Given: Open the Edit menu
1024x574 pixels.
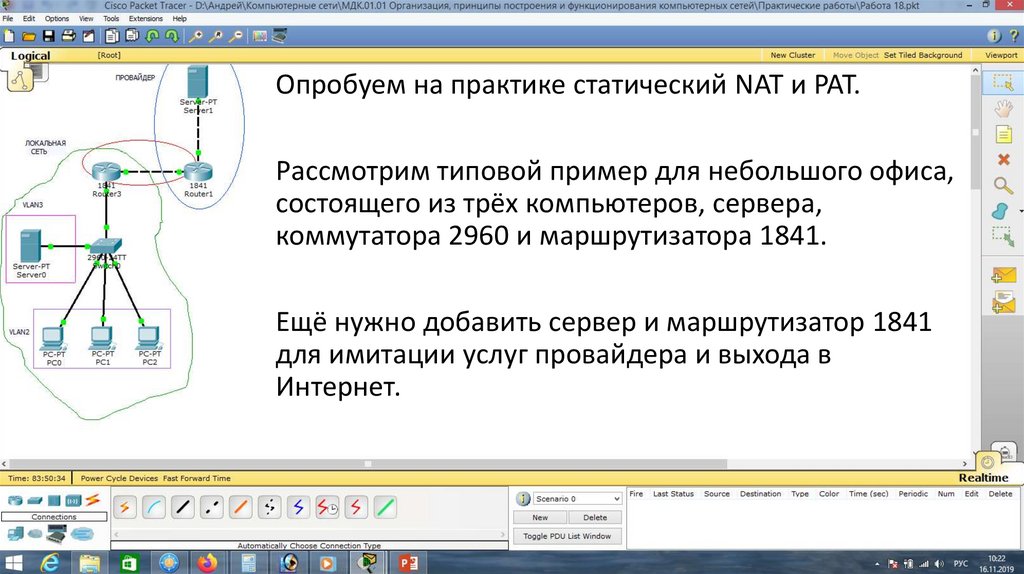Looking at the screenshot, I should pos(29,18).
